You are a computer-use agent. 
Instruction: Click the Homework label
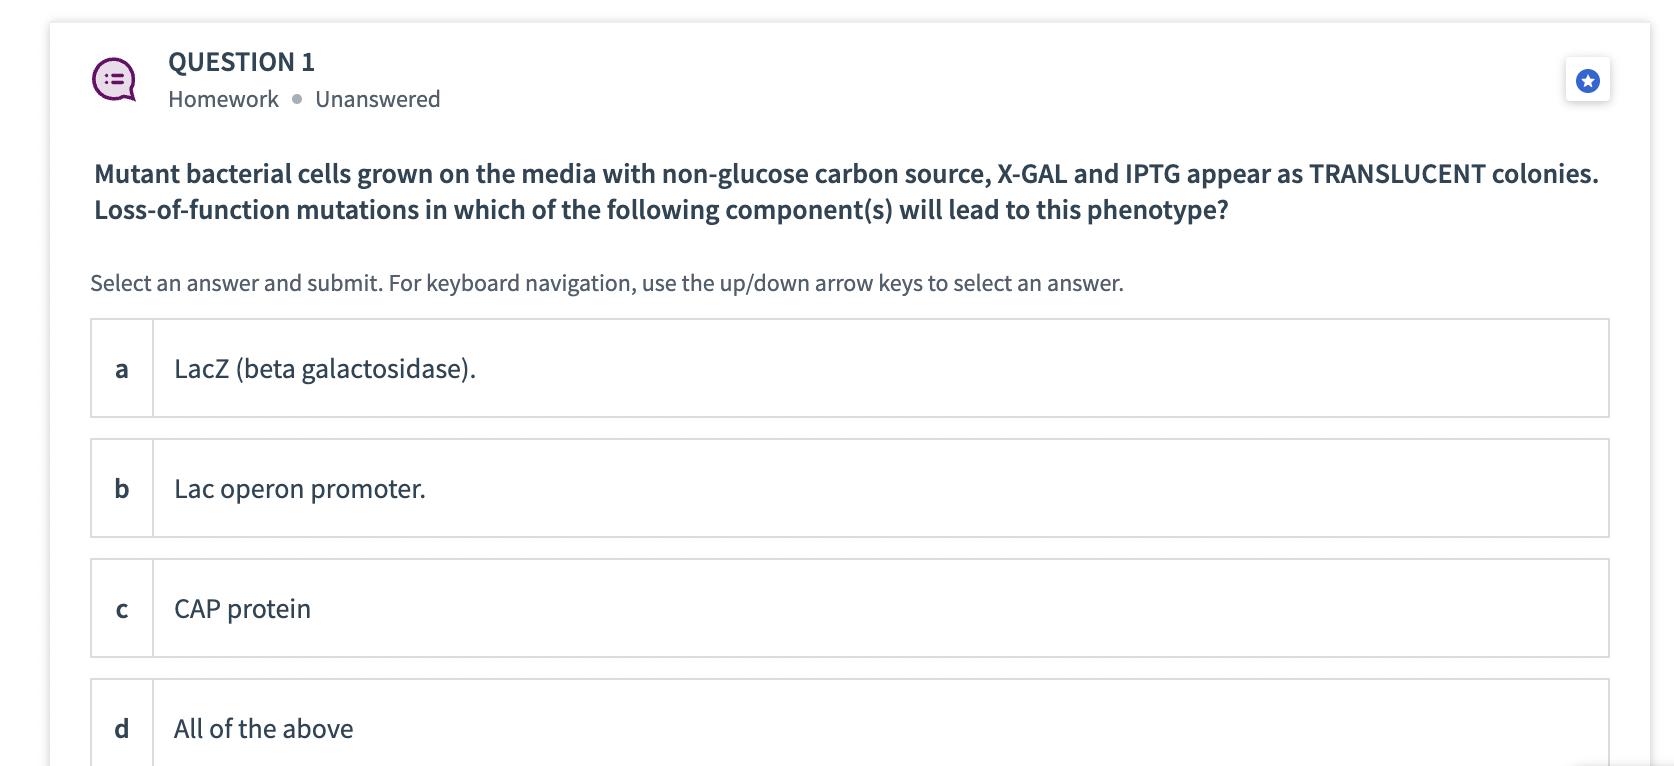tap(223, 99)
